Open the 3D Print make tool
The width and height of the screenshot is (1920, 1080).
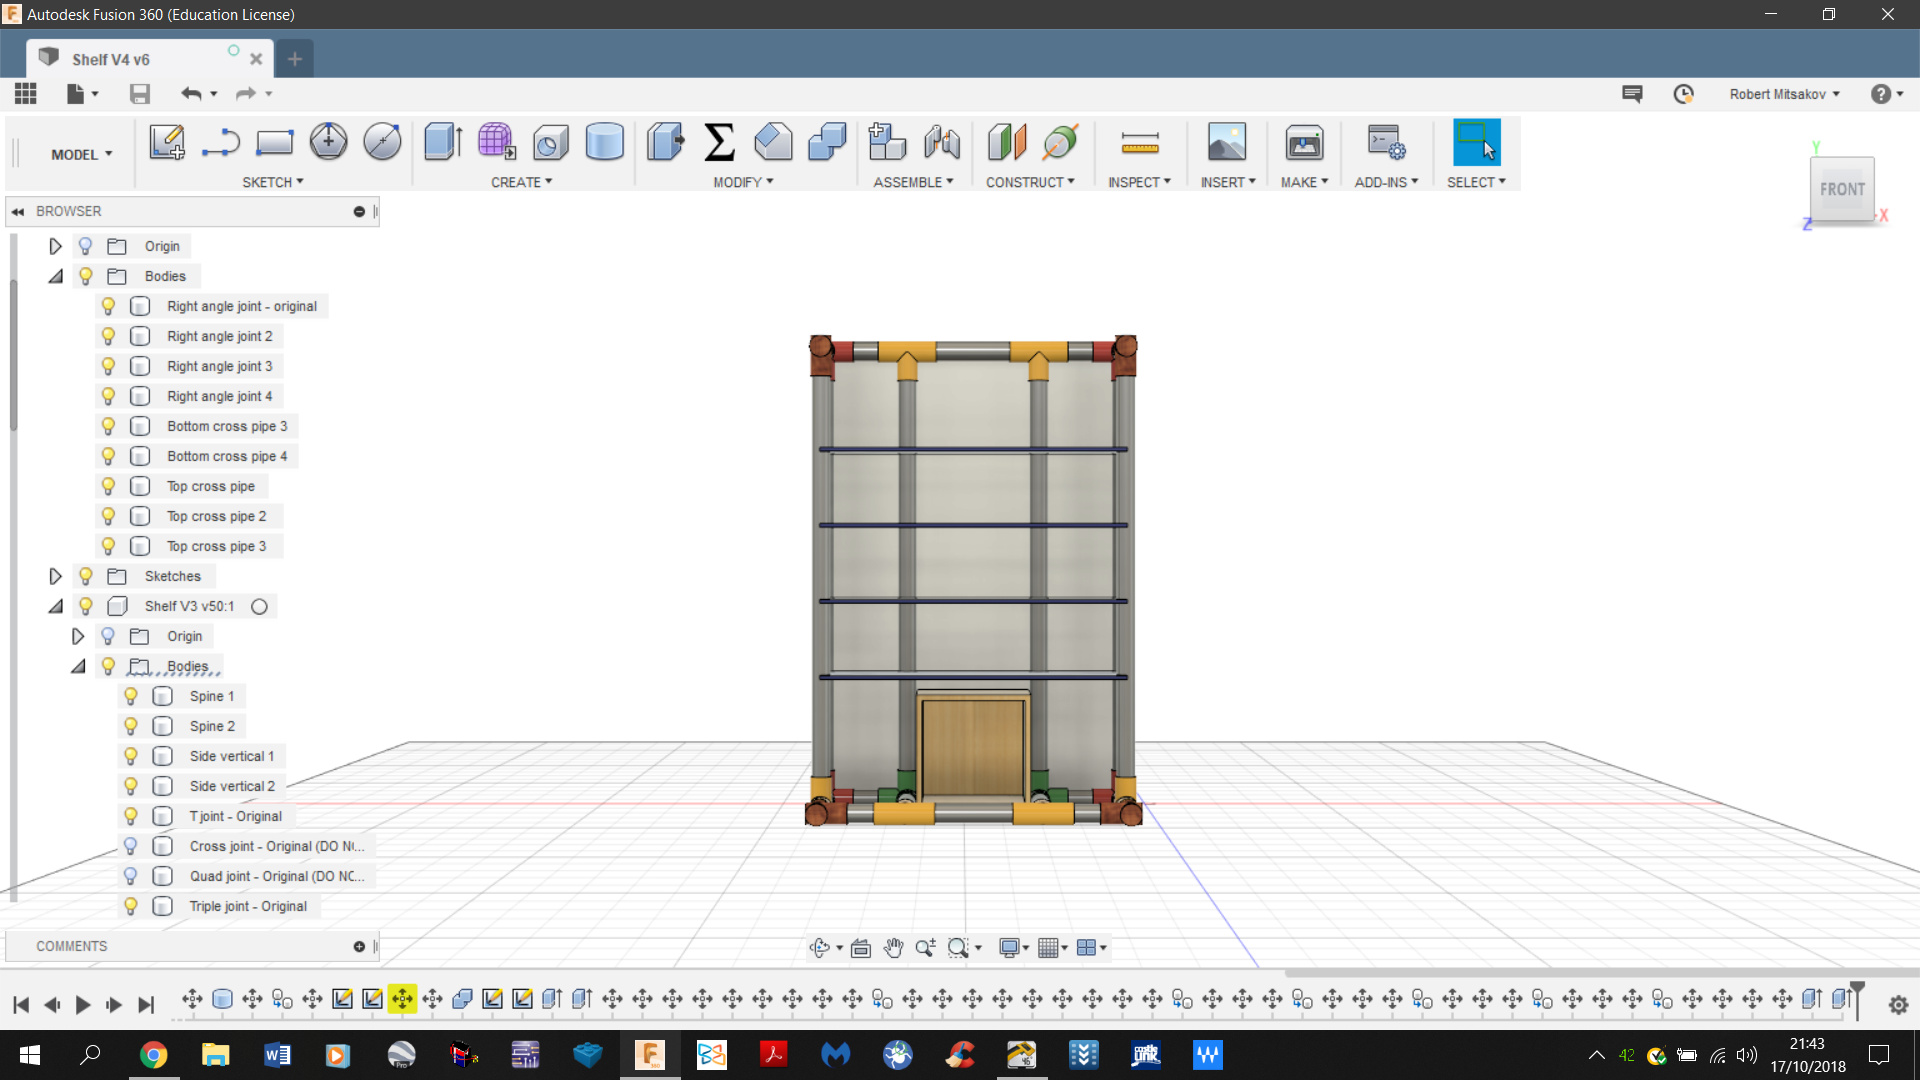[x=1304, y=142]
